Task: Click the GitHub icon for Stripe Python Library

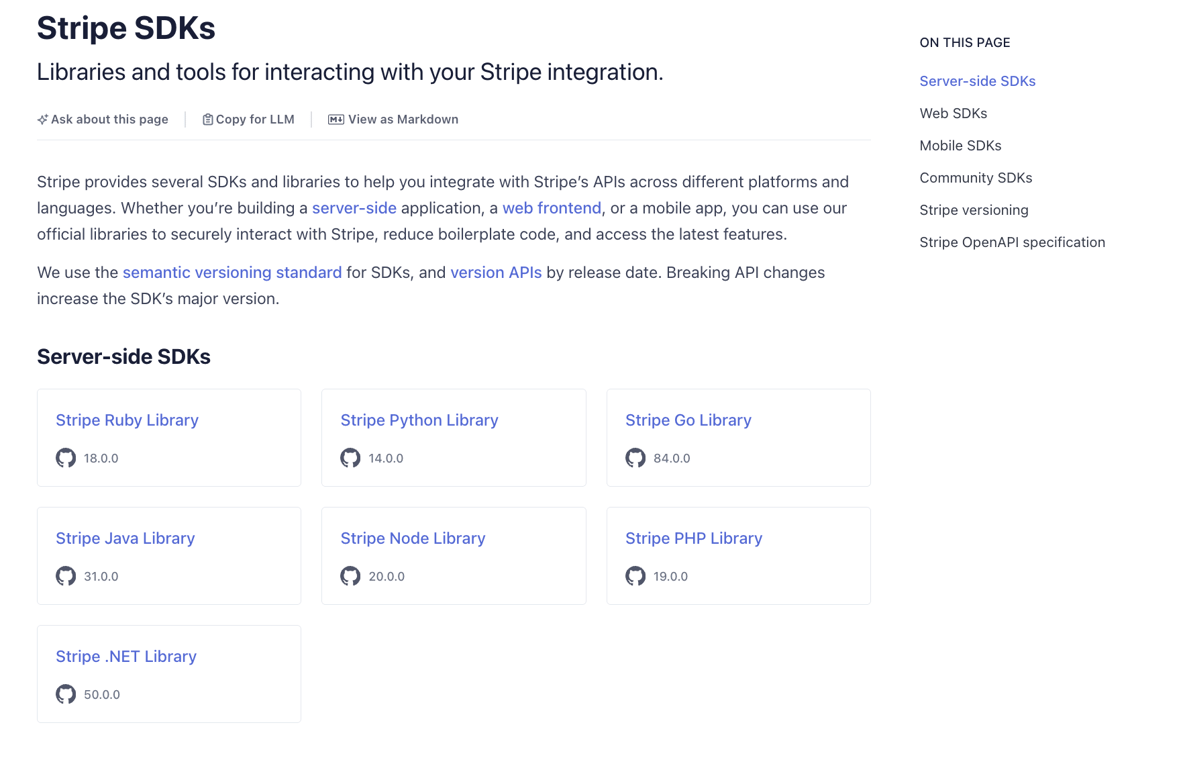Action: coord(350,457)
